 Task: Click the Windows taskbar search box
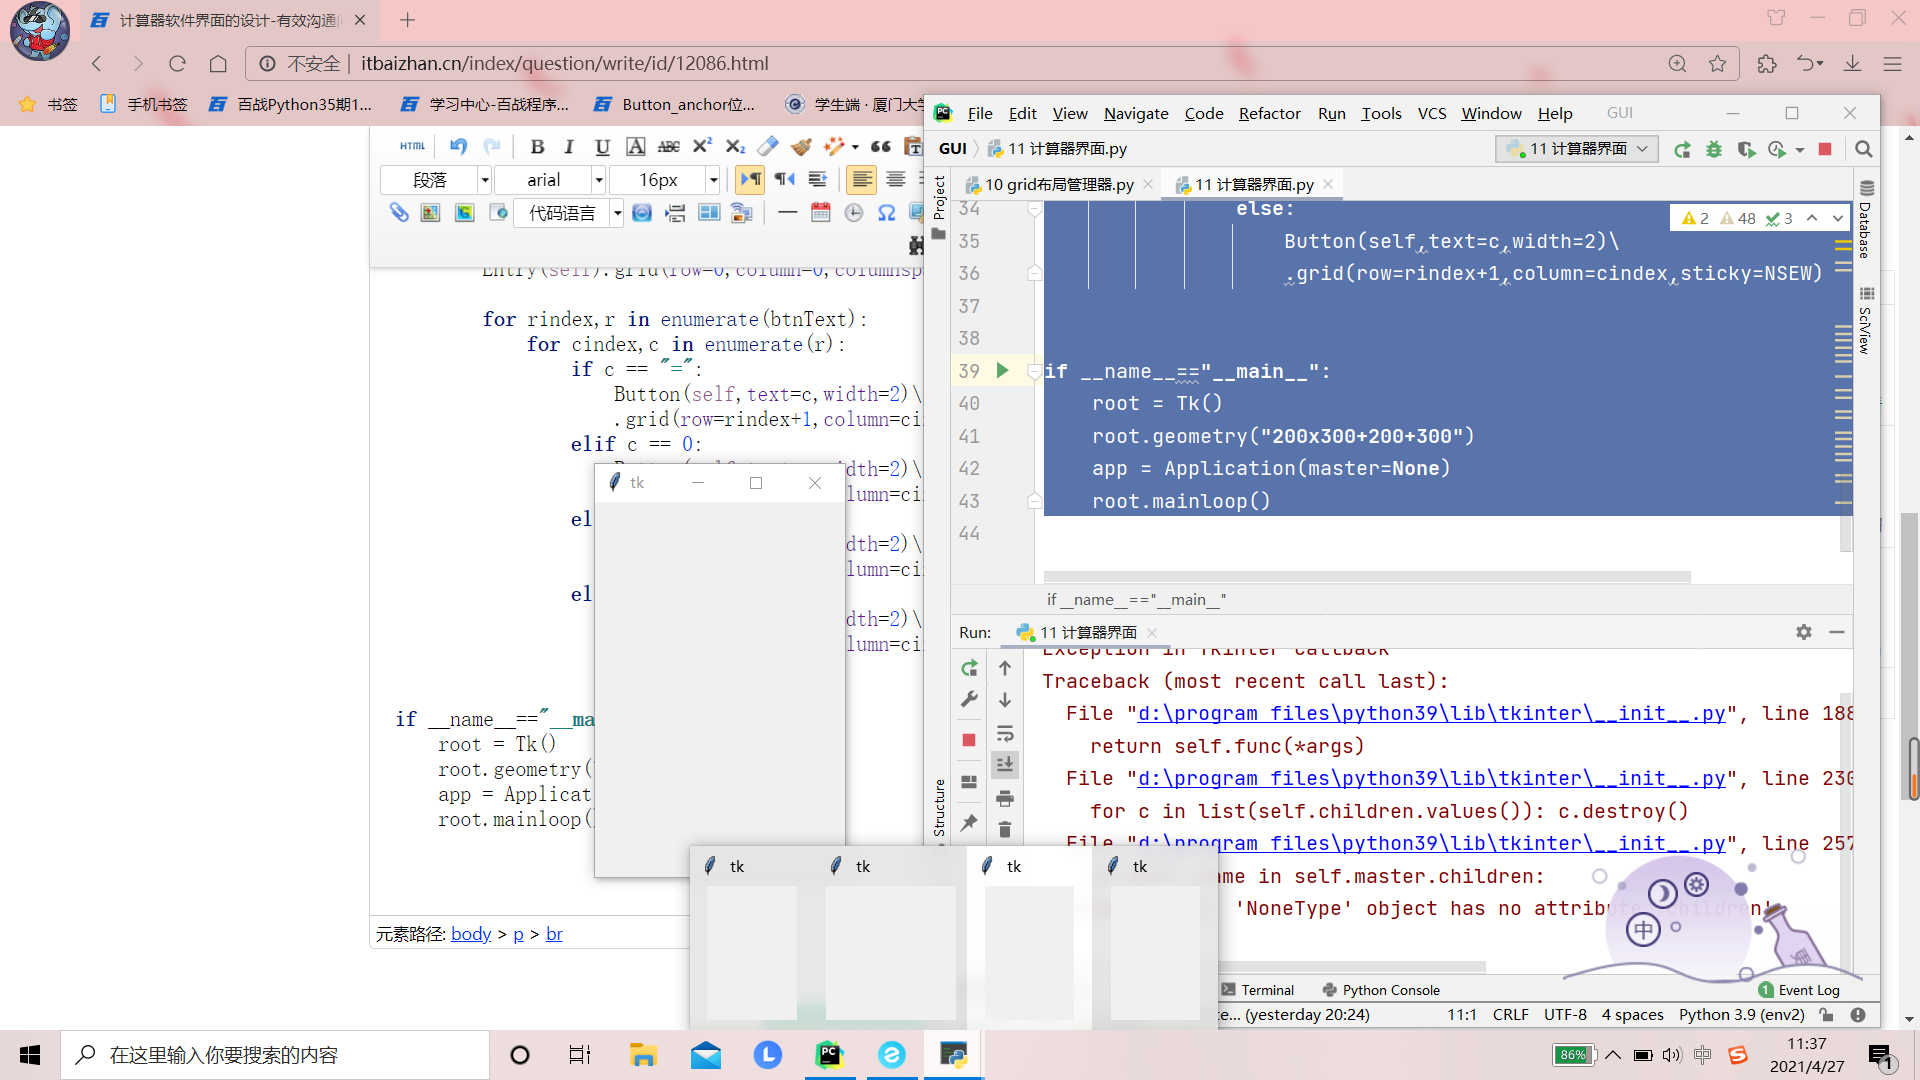click(275, 1055)
